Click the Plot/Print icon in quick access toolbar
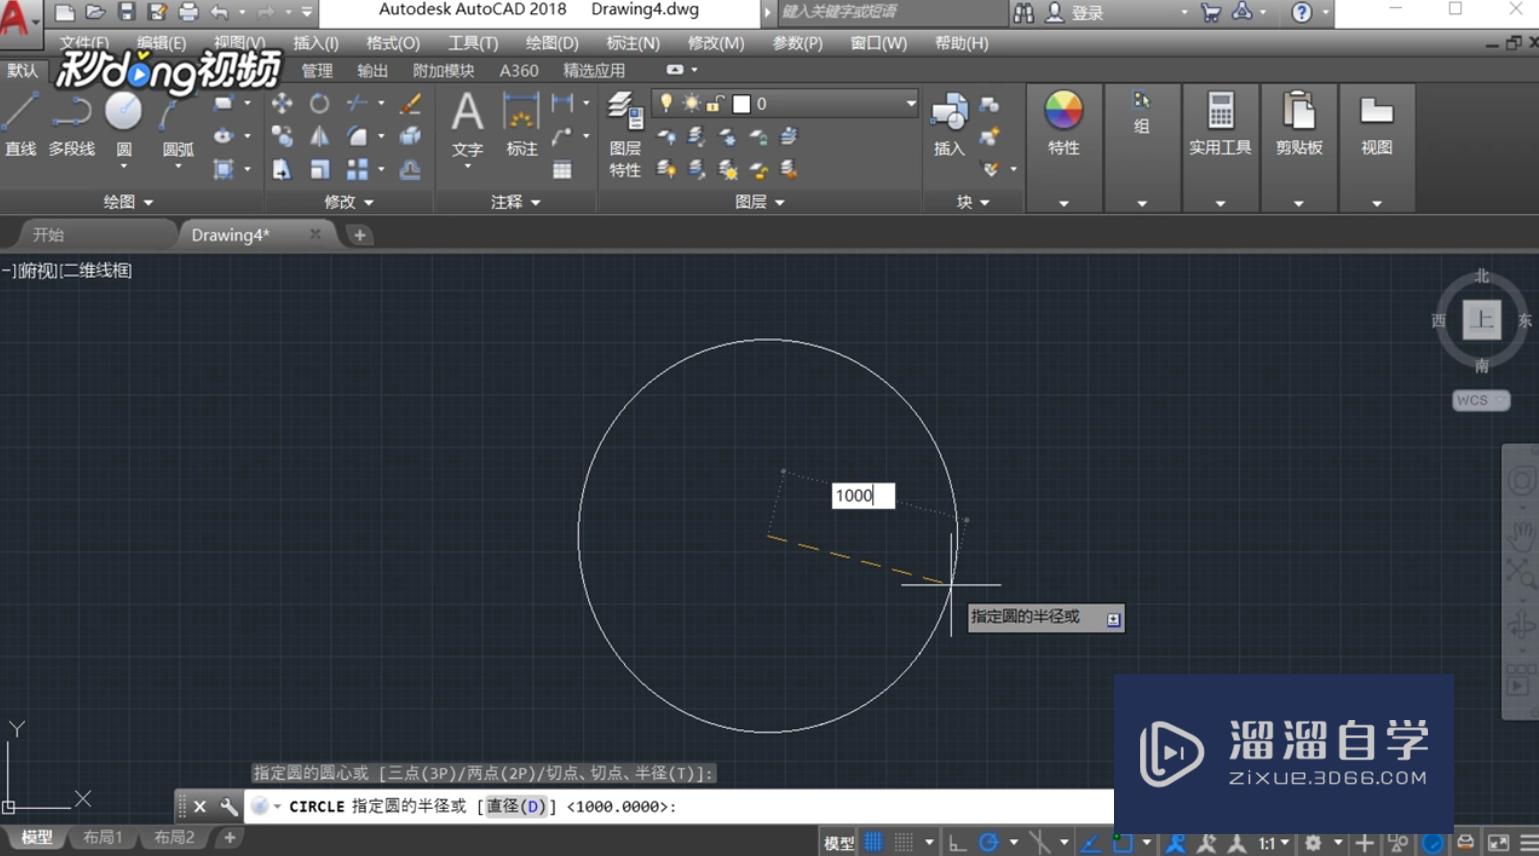The image size is (1539, 856). coord(188,12)
